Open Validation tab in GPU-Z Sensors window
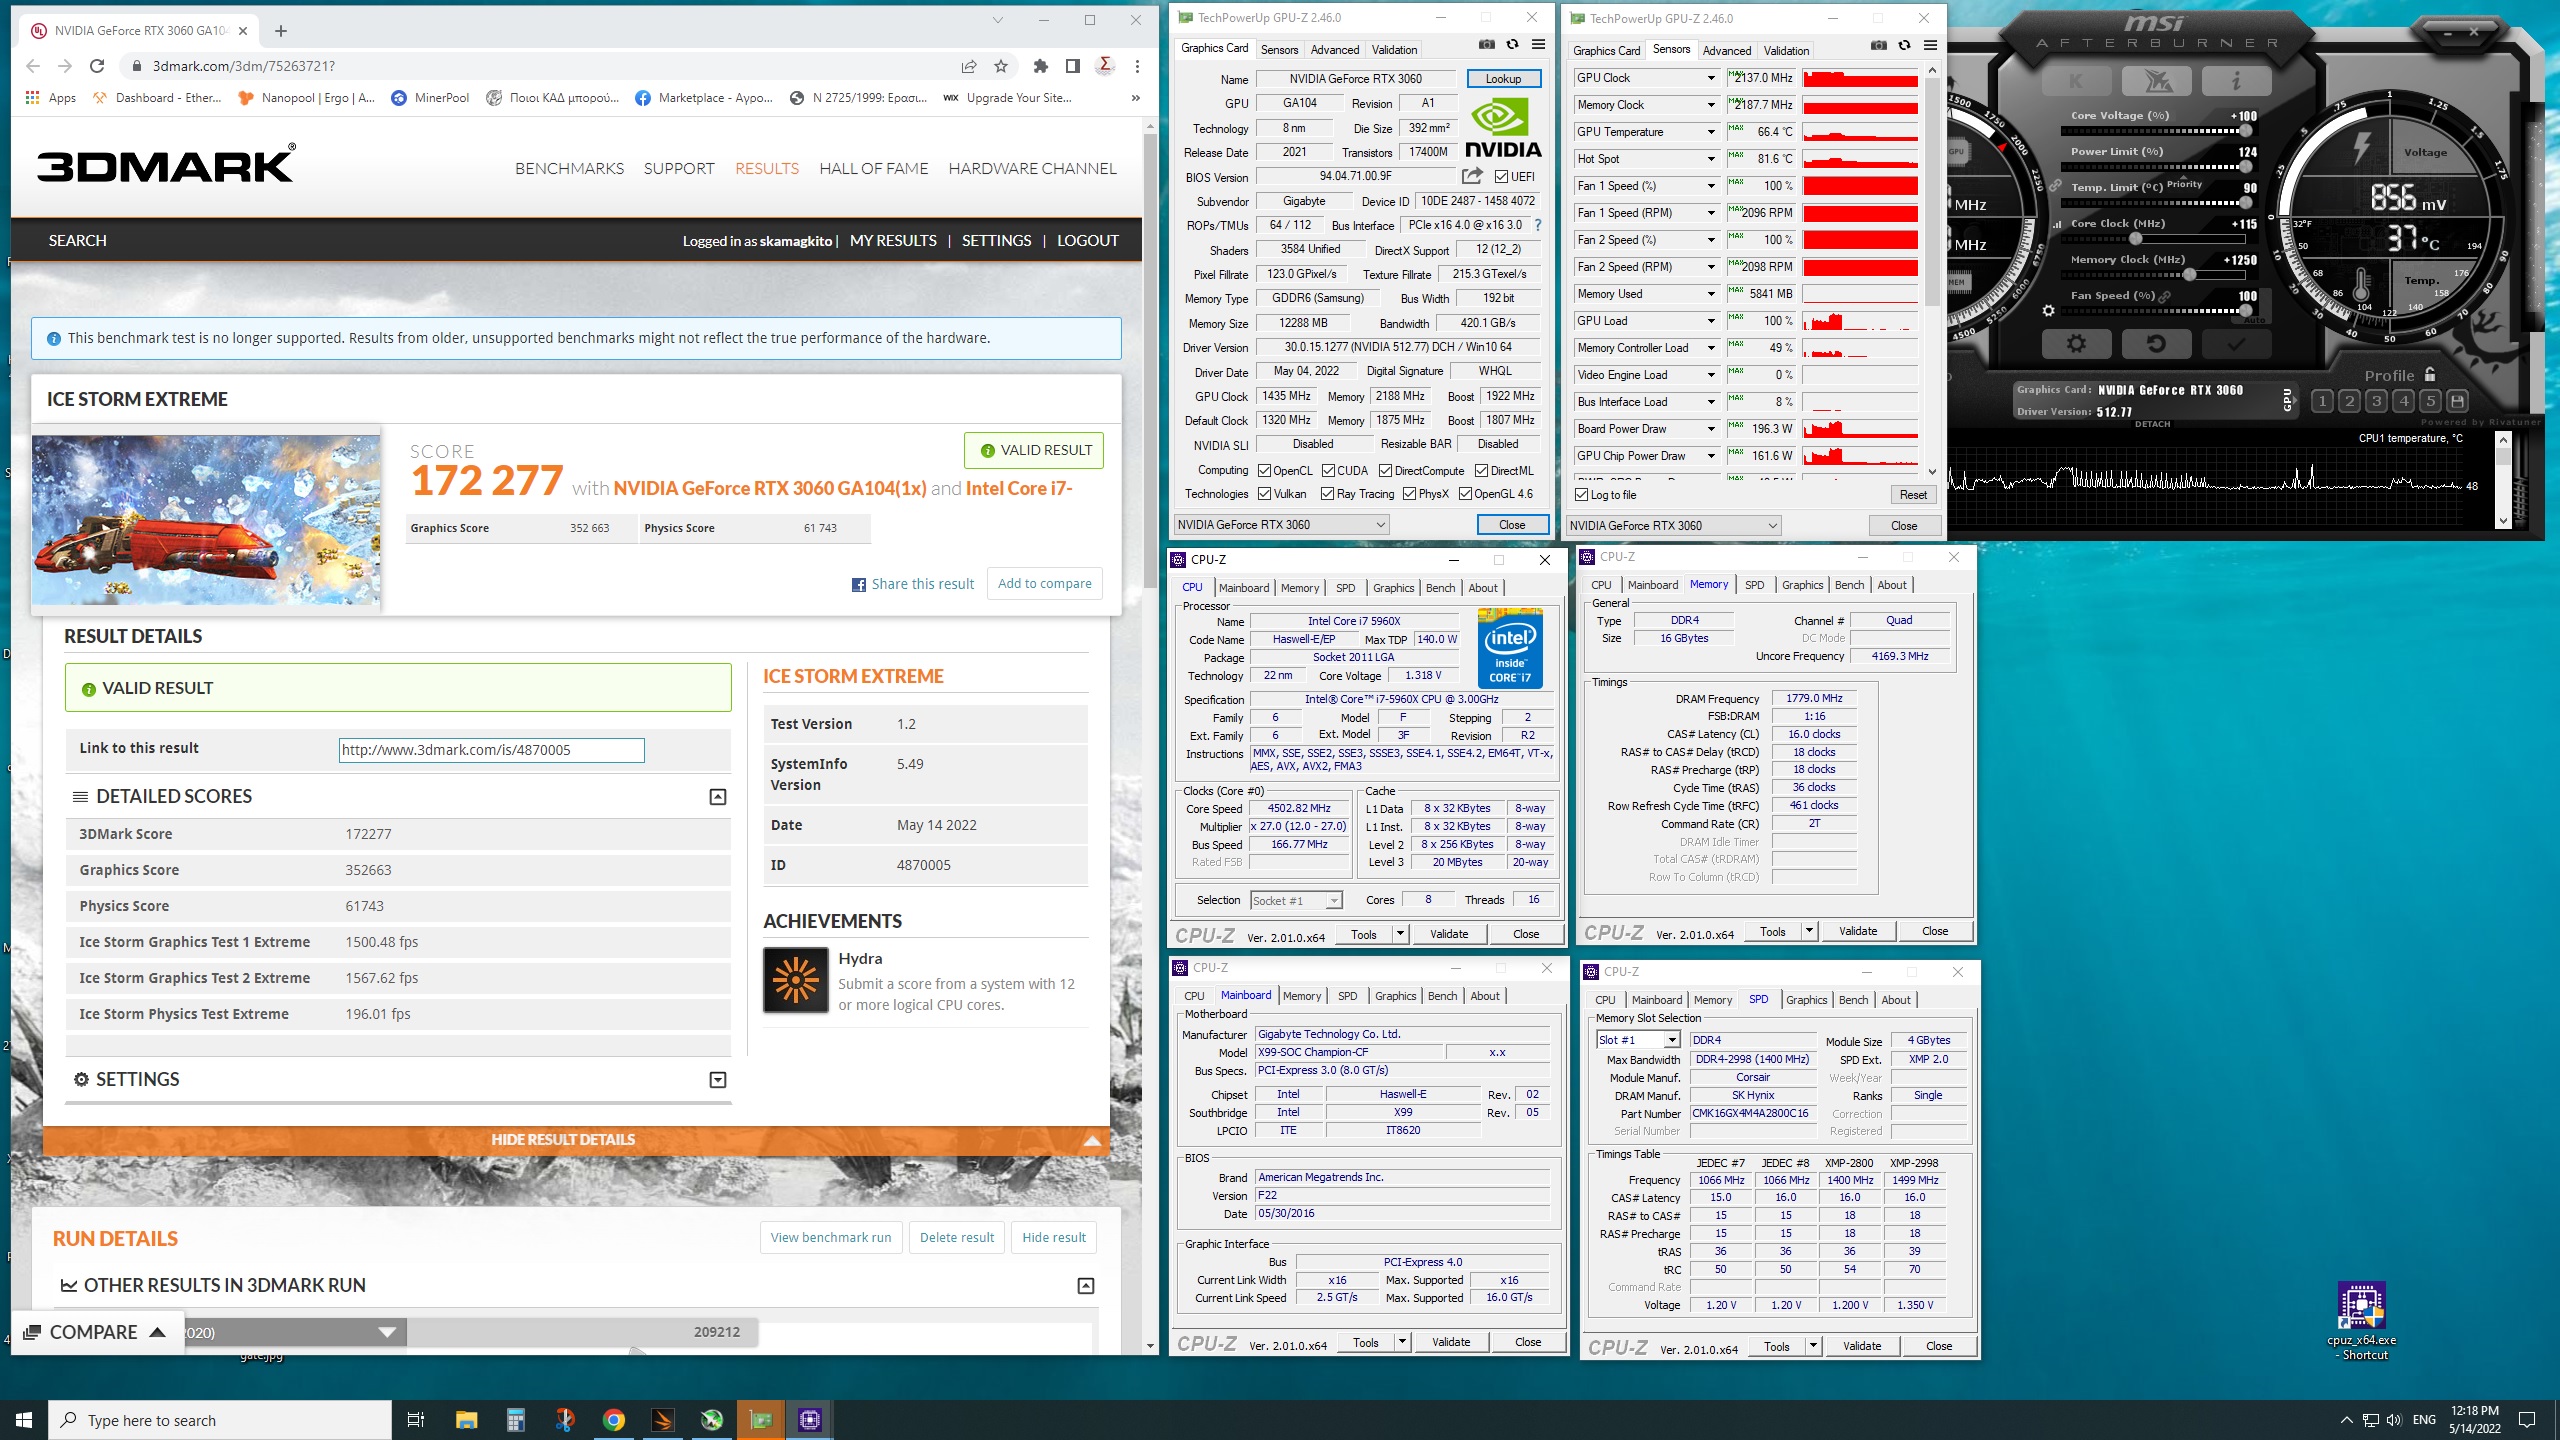This screenshot has width=2560, height=1440. click(x=1786, y=51)
